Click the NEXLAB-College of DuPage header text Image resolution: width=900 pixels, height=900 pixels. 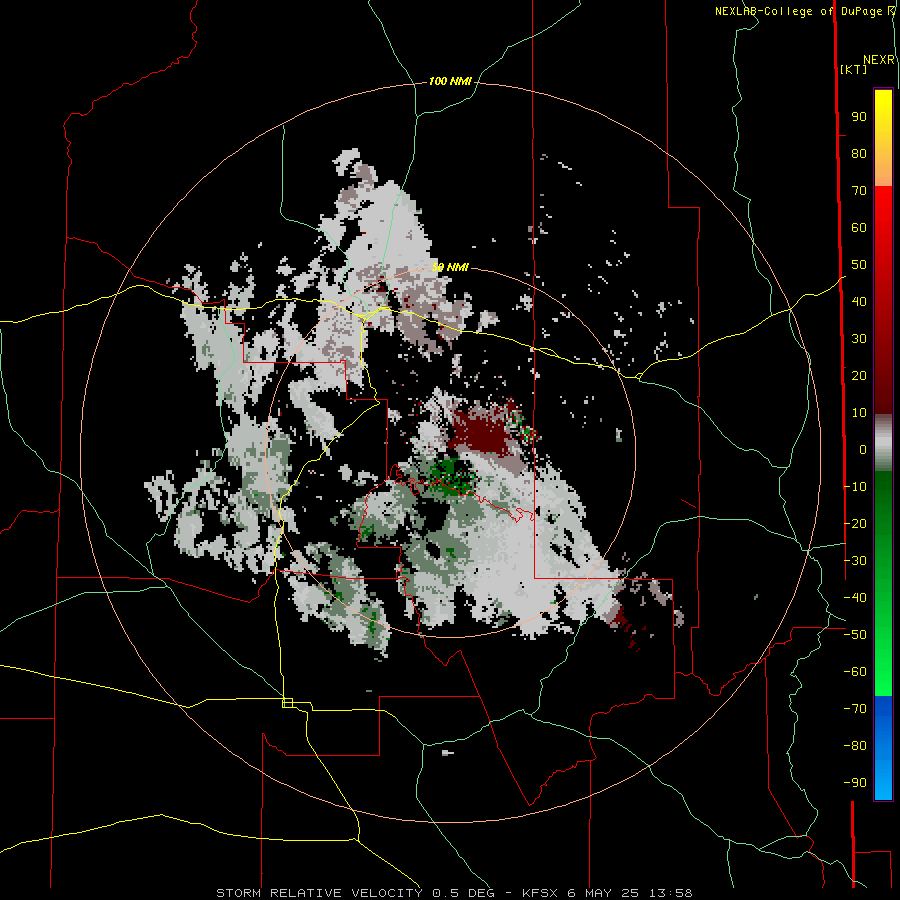(804, 11)
